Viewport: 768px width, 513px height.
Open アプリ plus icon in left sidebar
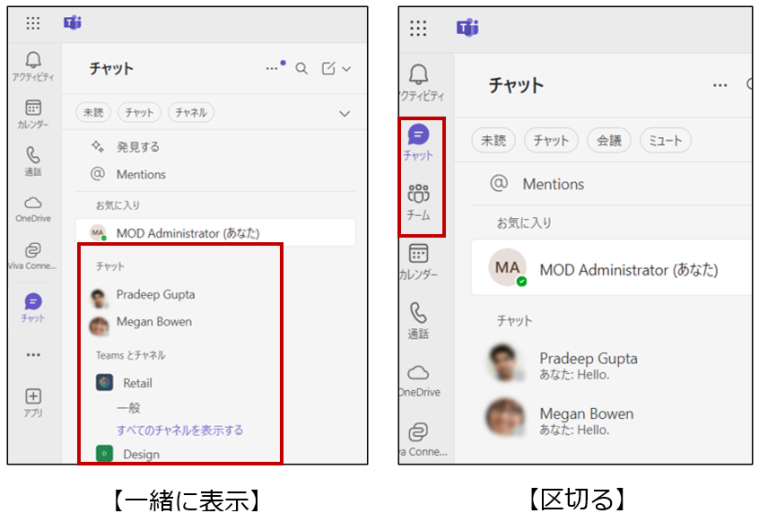(x=33, y=403)
